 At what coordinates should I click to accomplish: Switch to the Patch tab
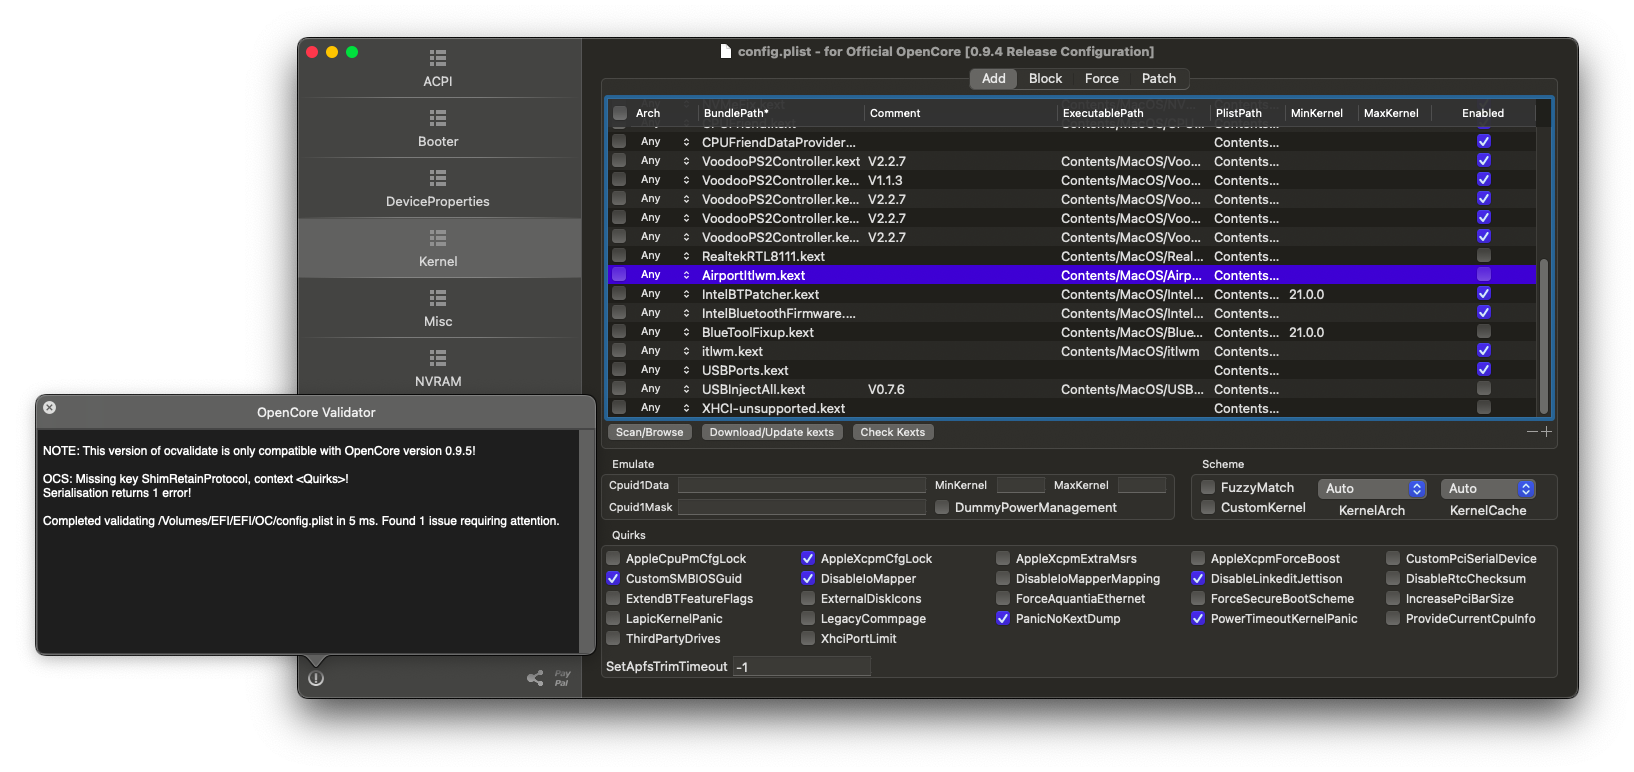(x=1158, y=79)
